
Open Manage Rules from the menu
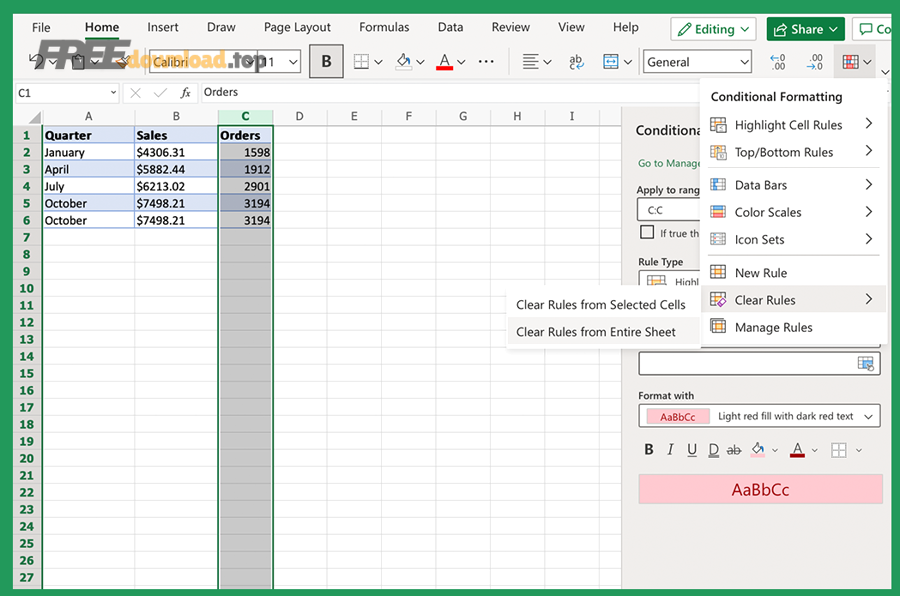(793, 327)
